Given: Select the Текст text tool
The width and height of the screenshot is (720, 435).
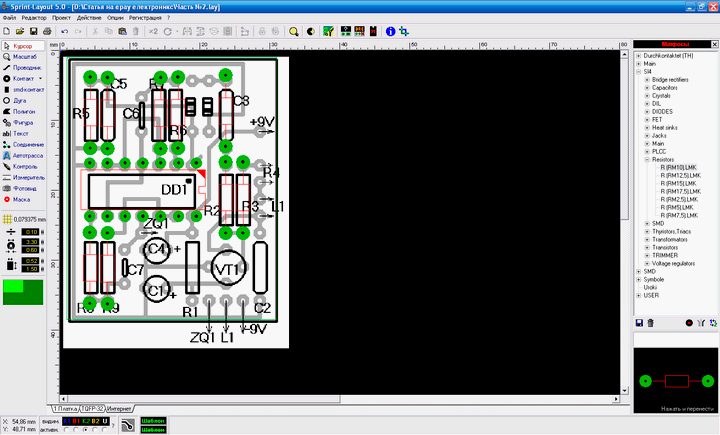Looking at the screenshot, I should (x=20, y=133).
